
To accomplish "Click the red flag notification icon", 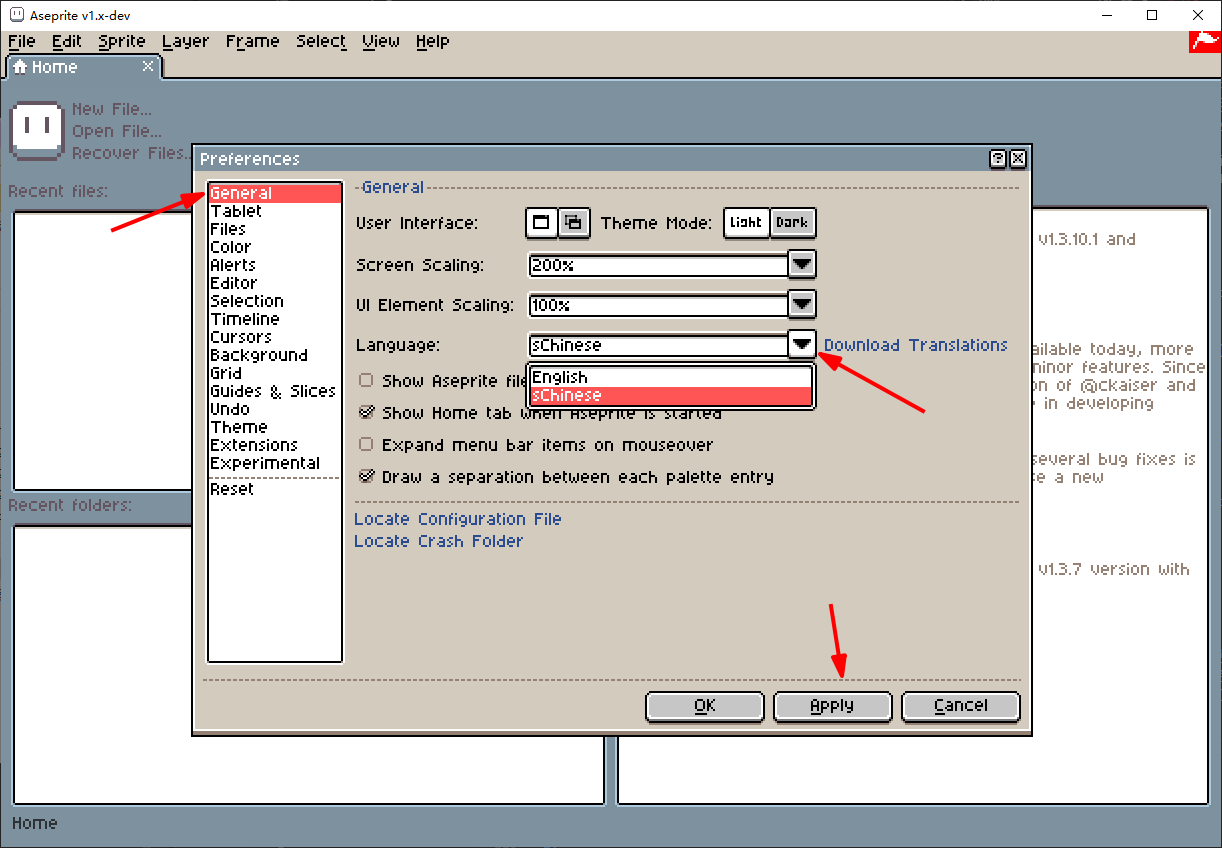I will (x=1204, y=41).
